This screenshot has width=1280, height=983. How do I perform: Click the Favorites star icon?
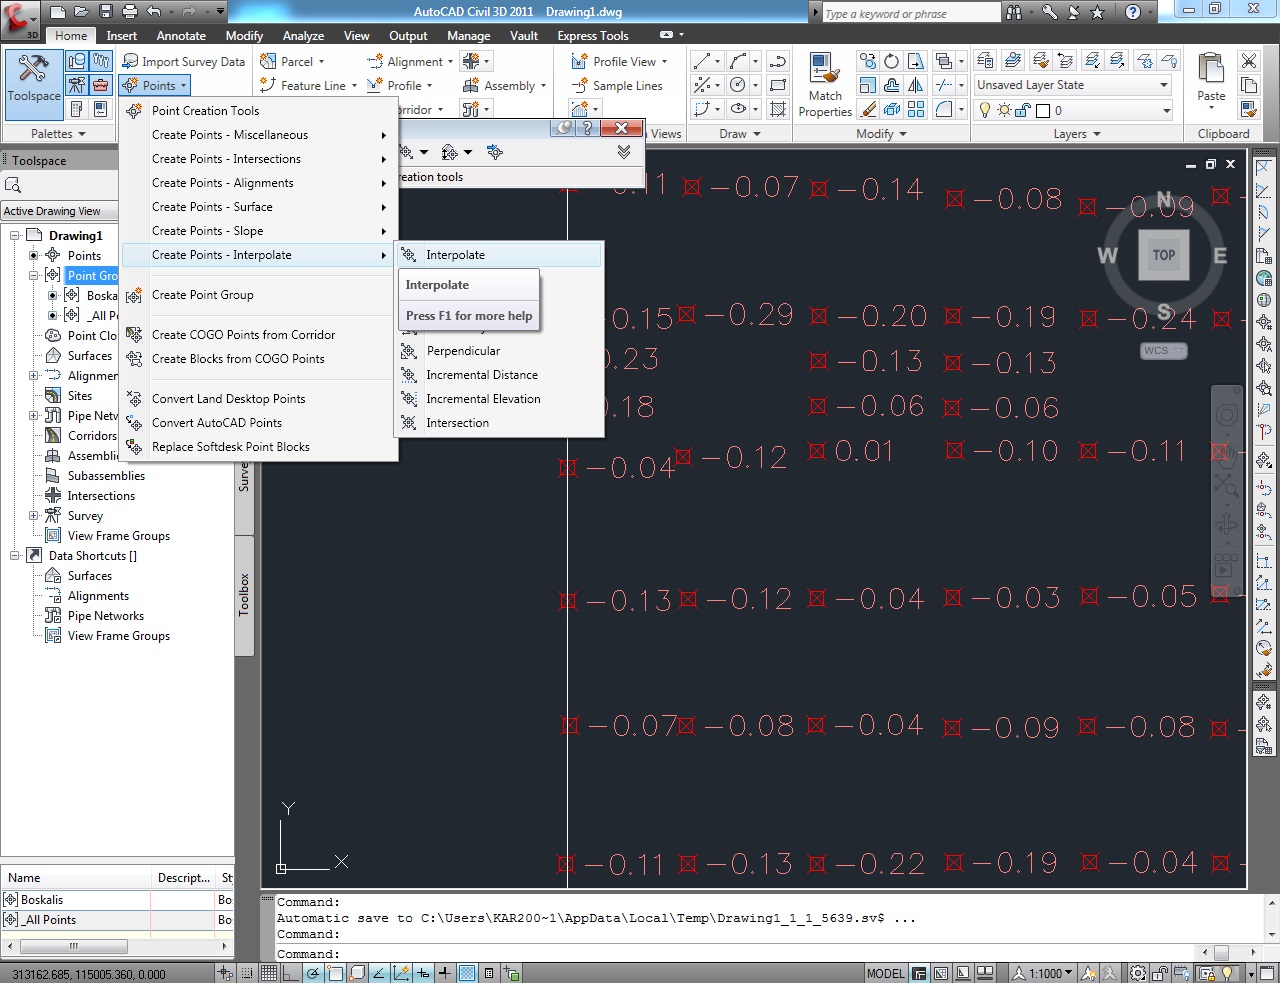click(x=1097, y=12)
